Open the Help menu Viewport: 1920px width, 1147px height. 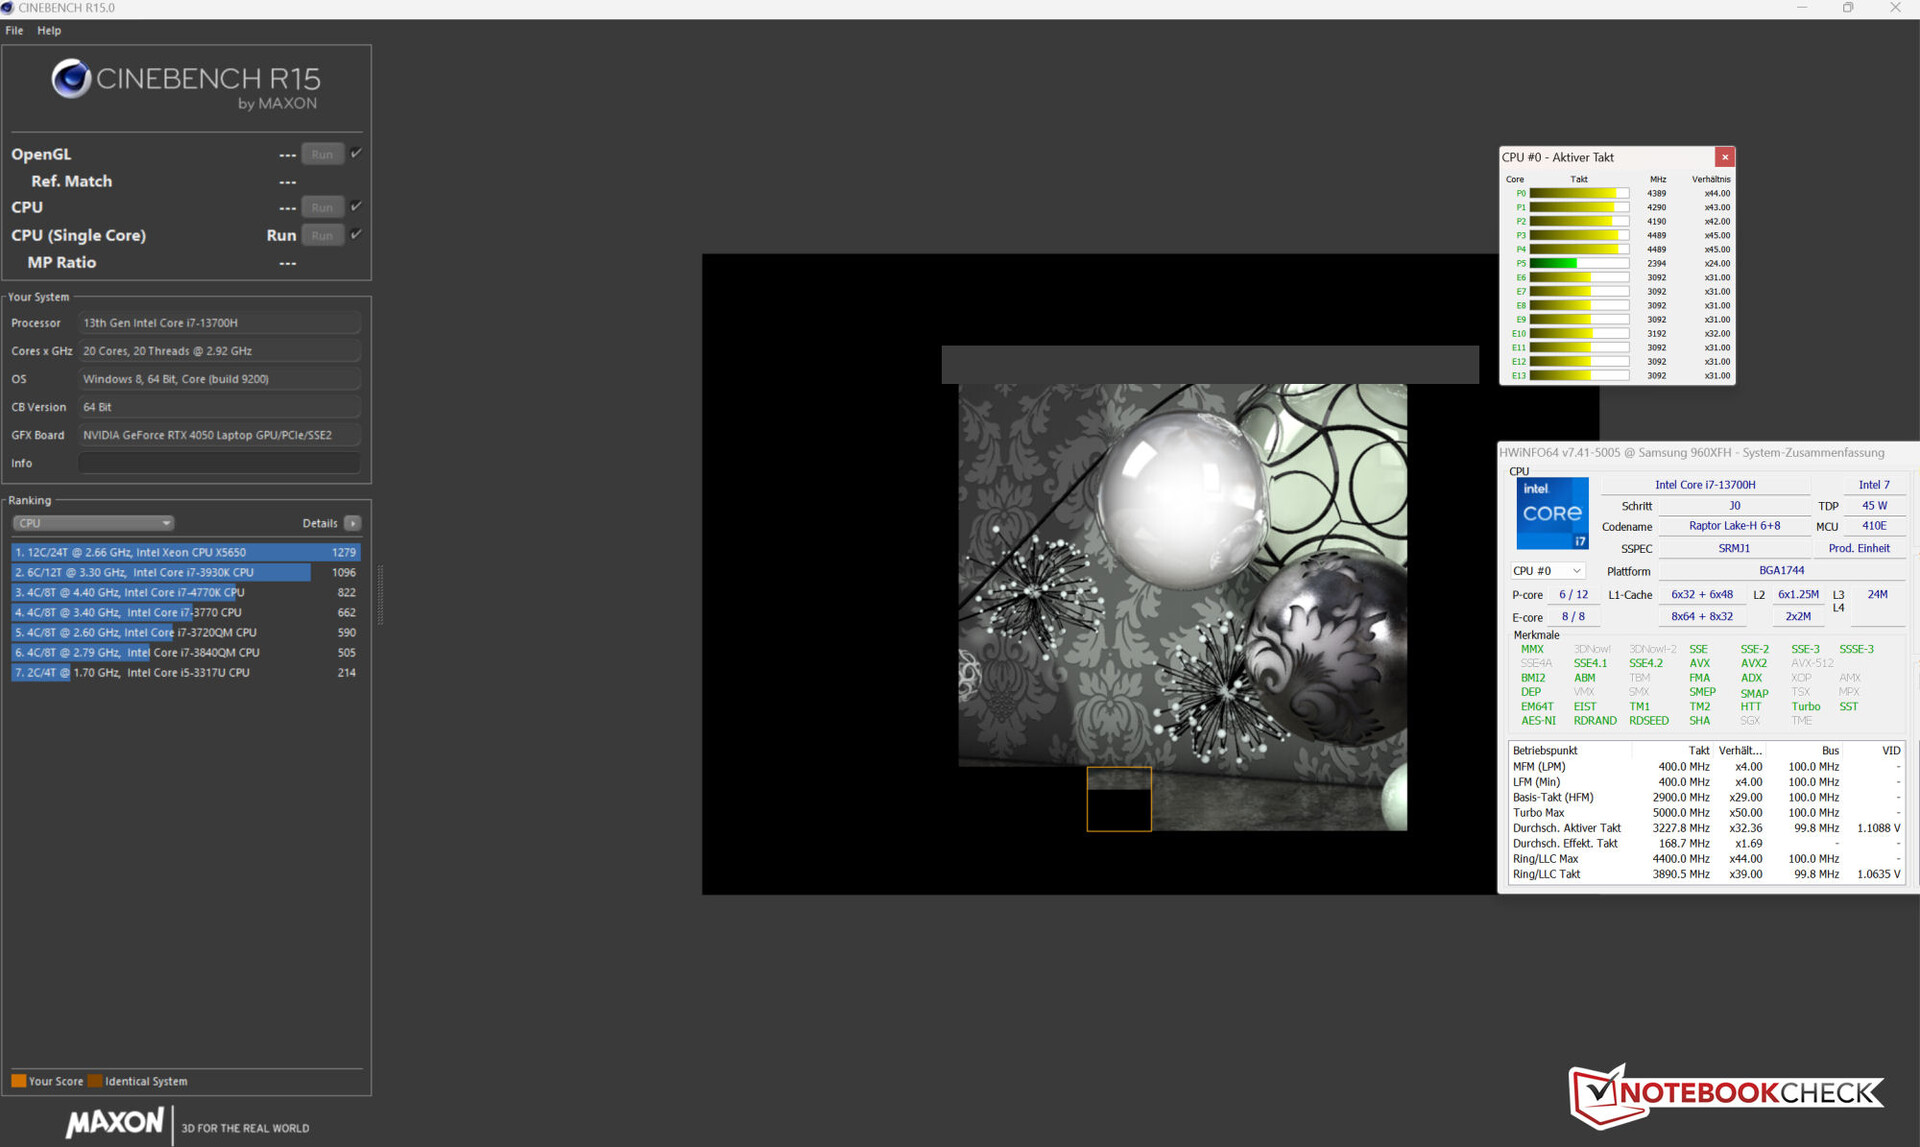(49, 30)
